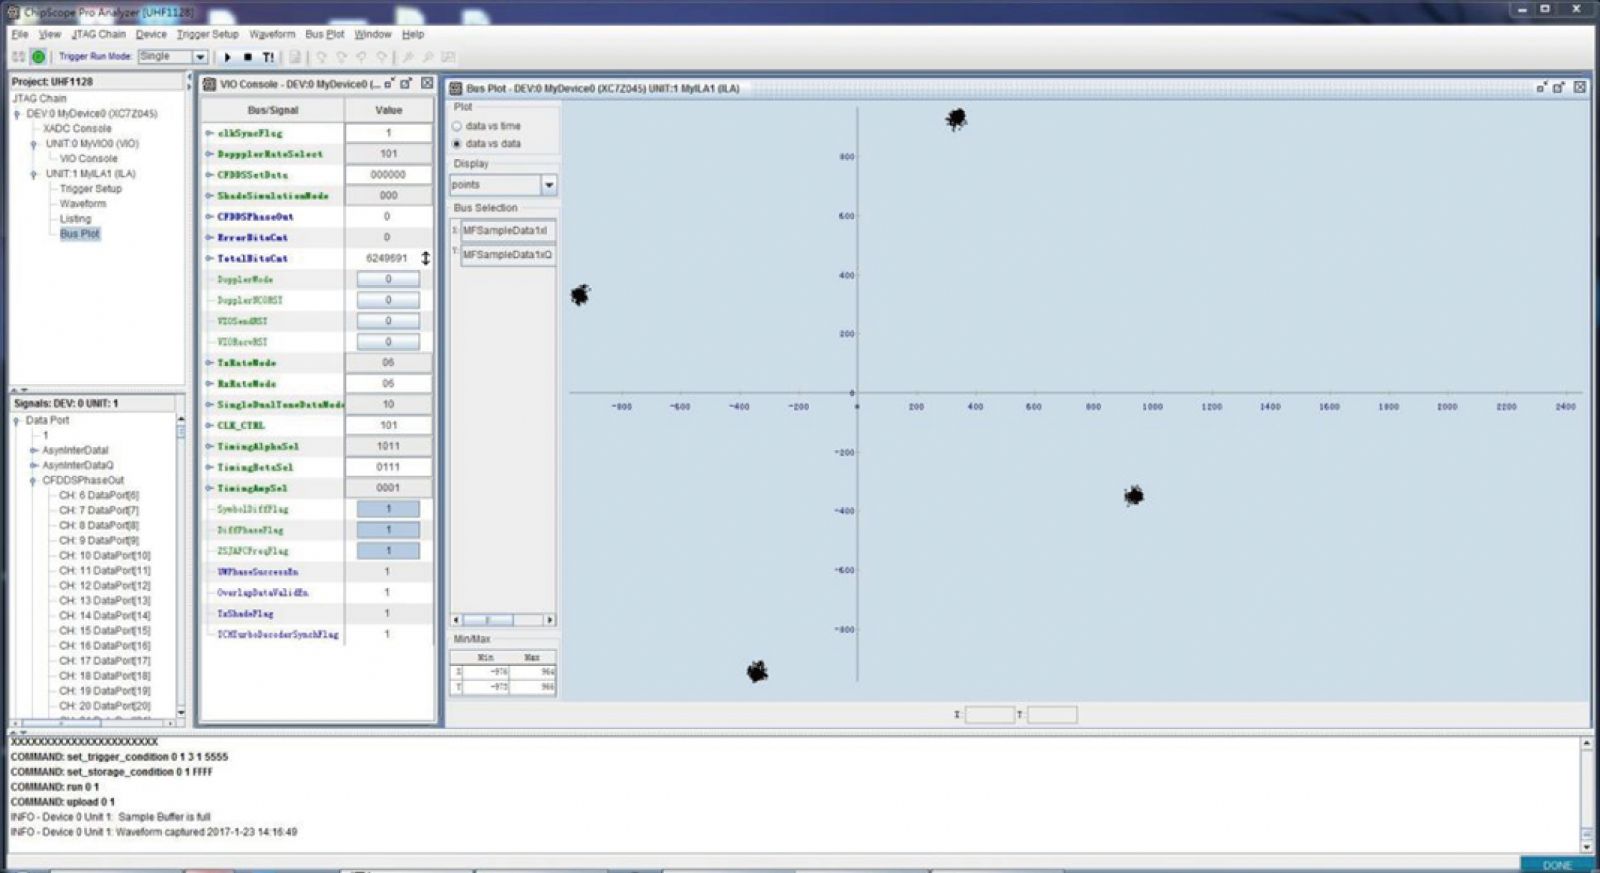Expand DopplerRateSelect bus

click(x=210, y=154)
